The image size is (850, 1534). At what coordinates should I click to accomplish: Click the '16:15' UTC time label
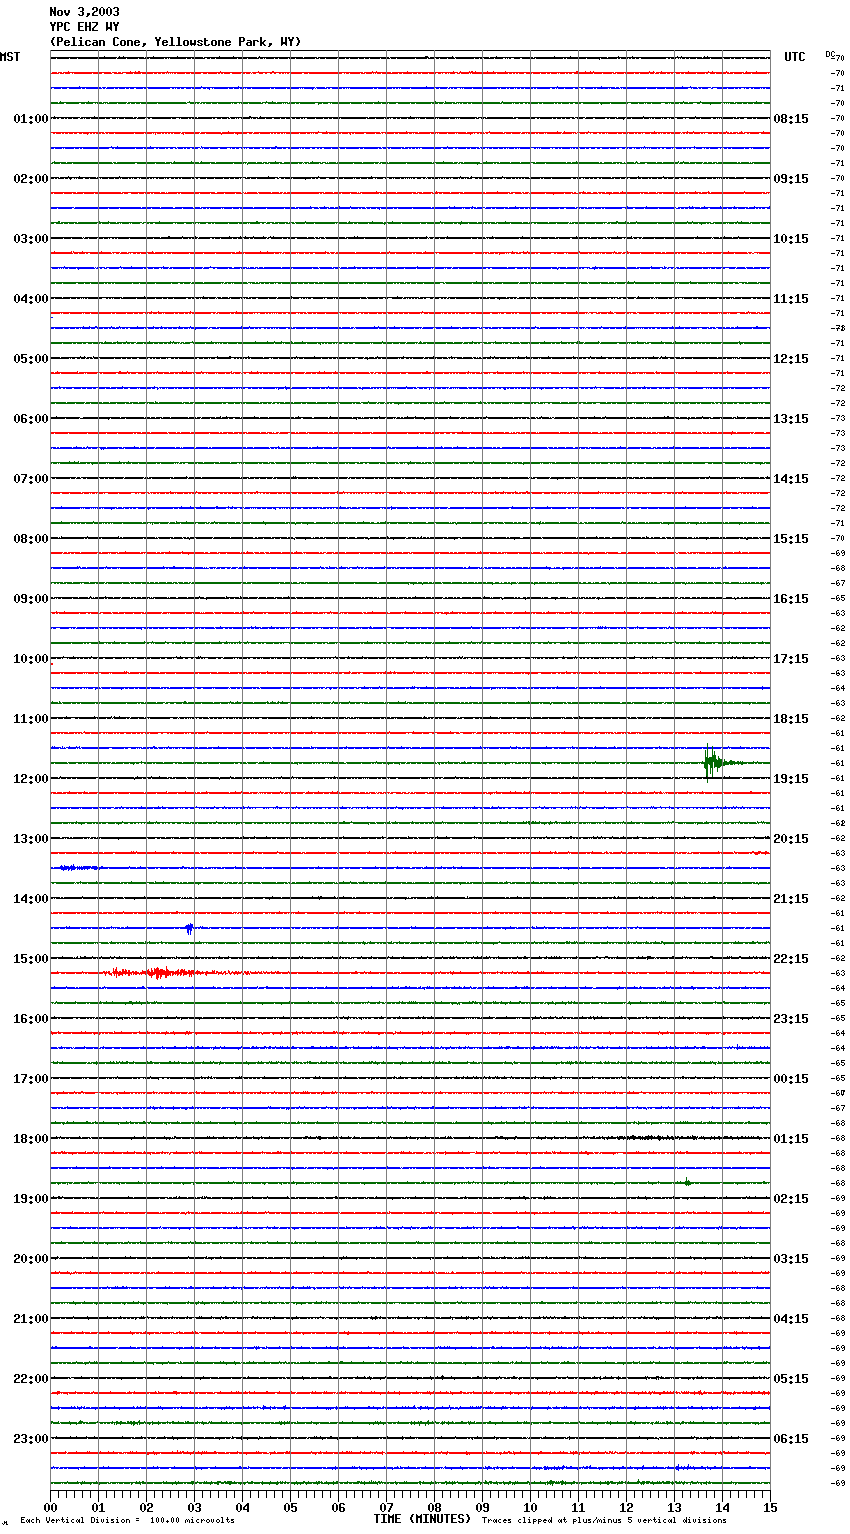point(791,599)
